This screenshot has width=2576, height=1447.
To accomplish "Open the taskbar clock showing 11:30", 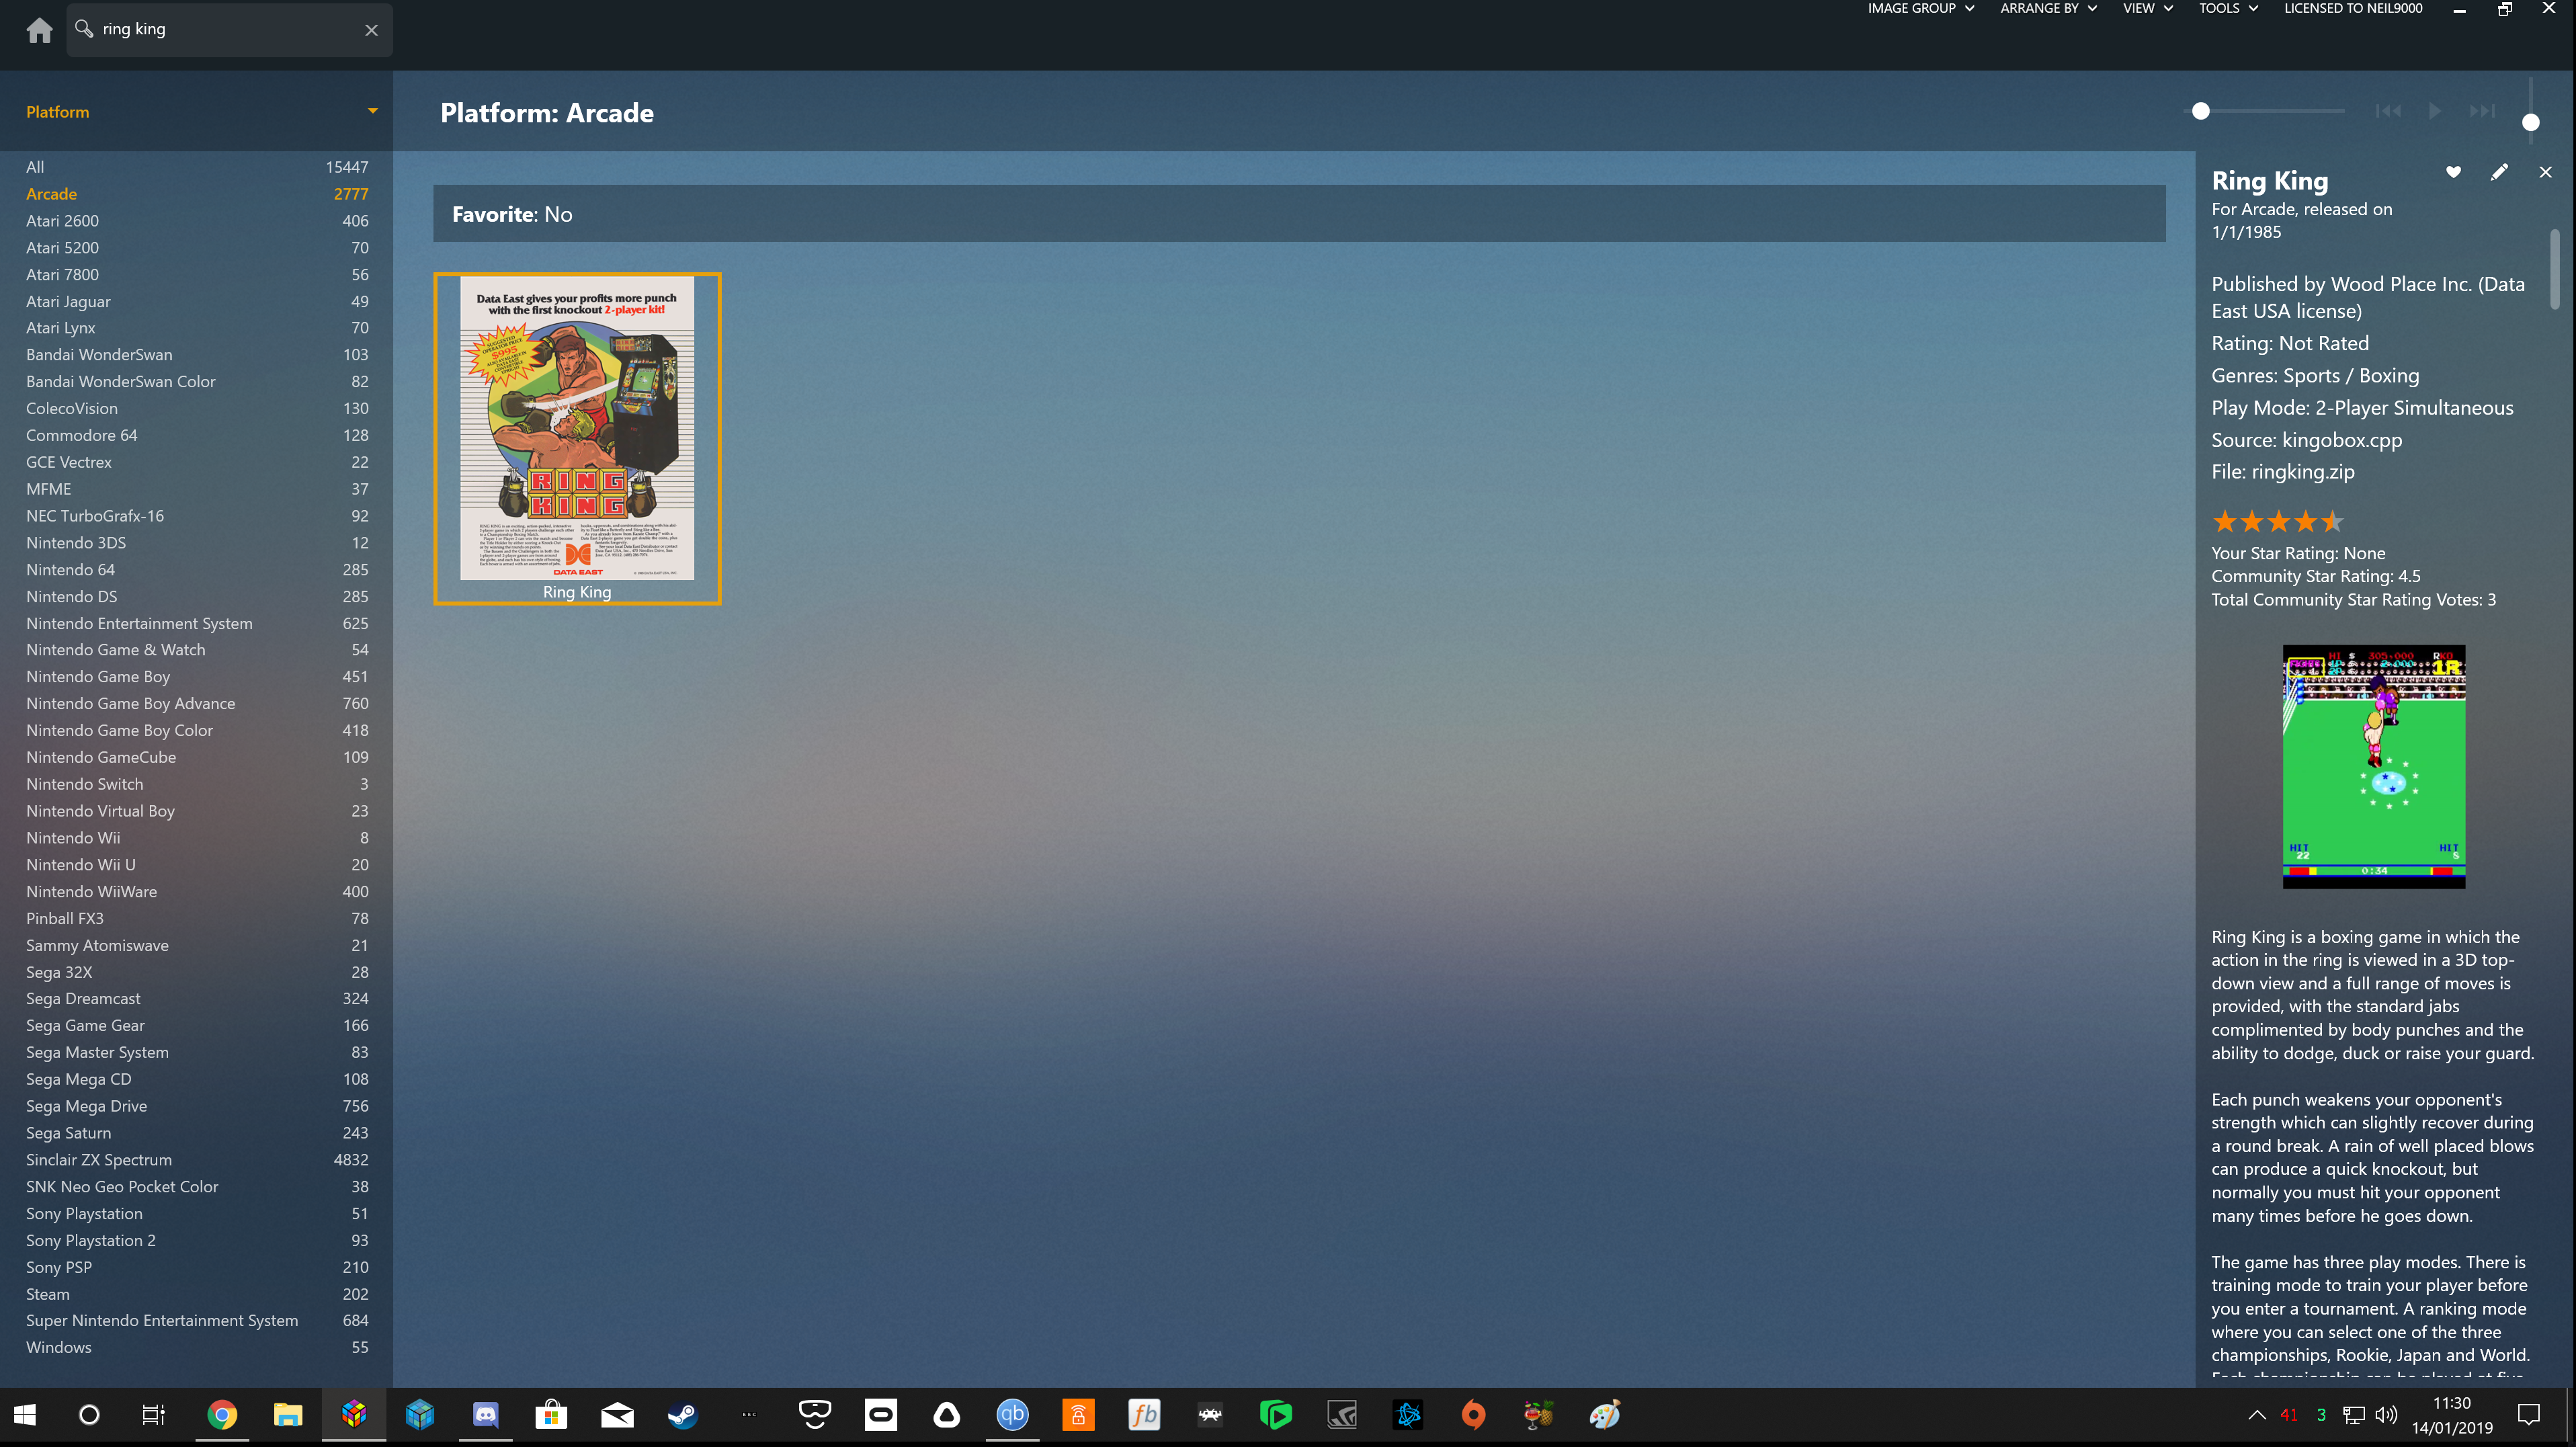I will [x=2452, y=1415].
